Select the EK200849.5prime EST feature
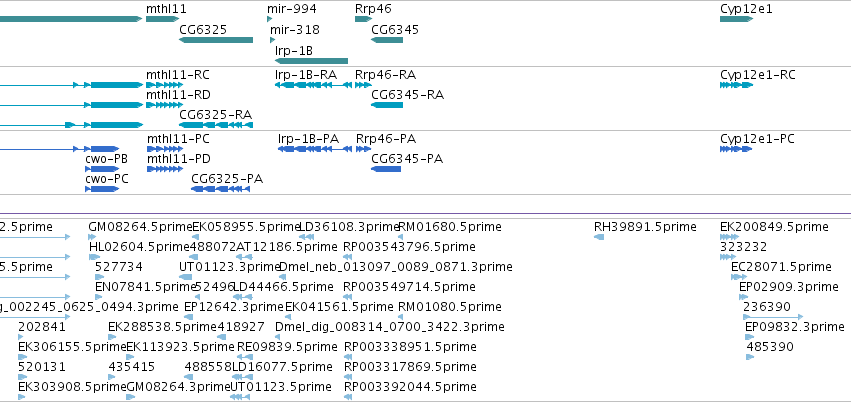Screen dimensions: 851x402 [729, 237]
